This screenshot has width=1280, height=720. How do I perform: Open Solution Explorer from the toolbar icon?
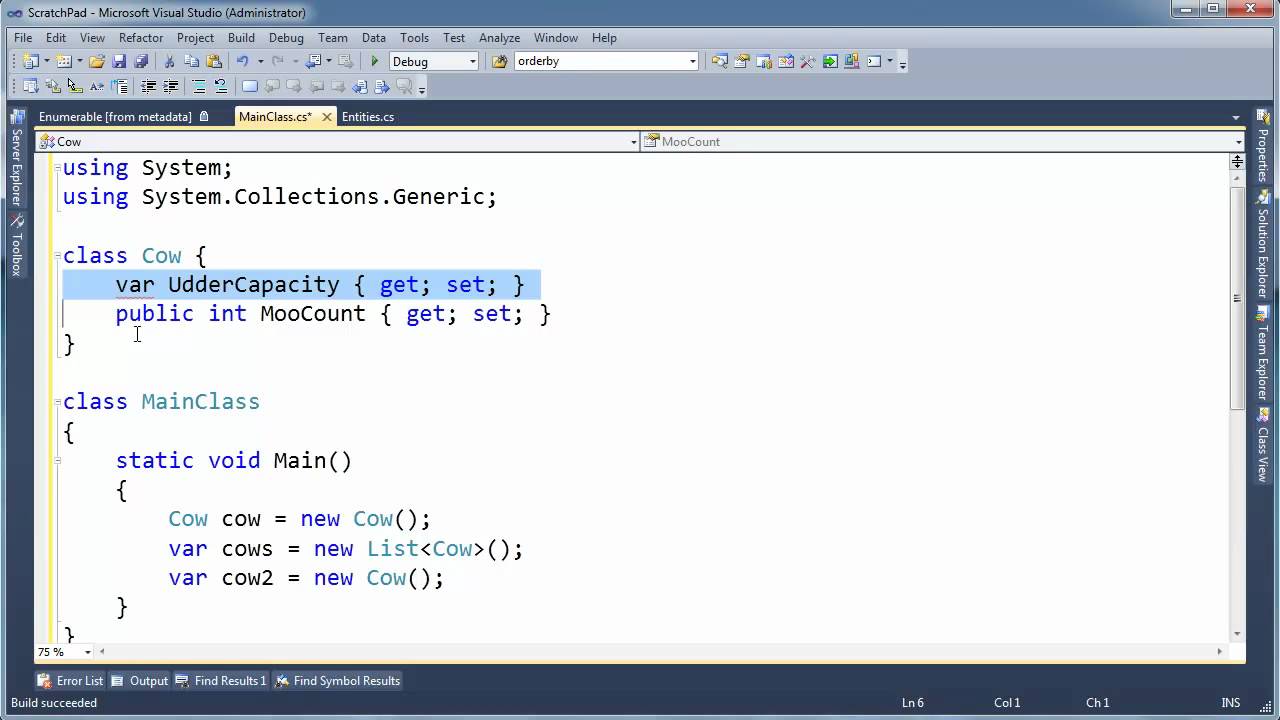tap(720, 62)
